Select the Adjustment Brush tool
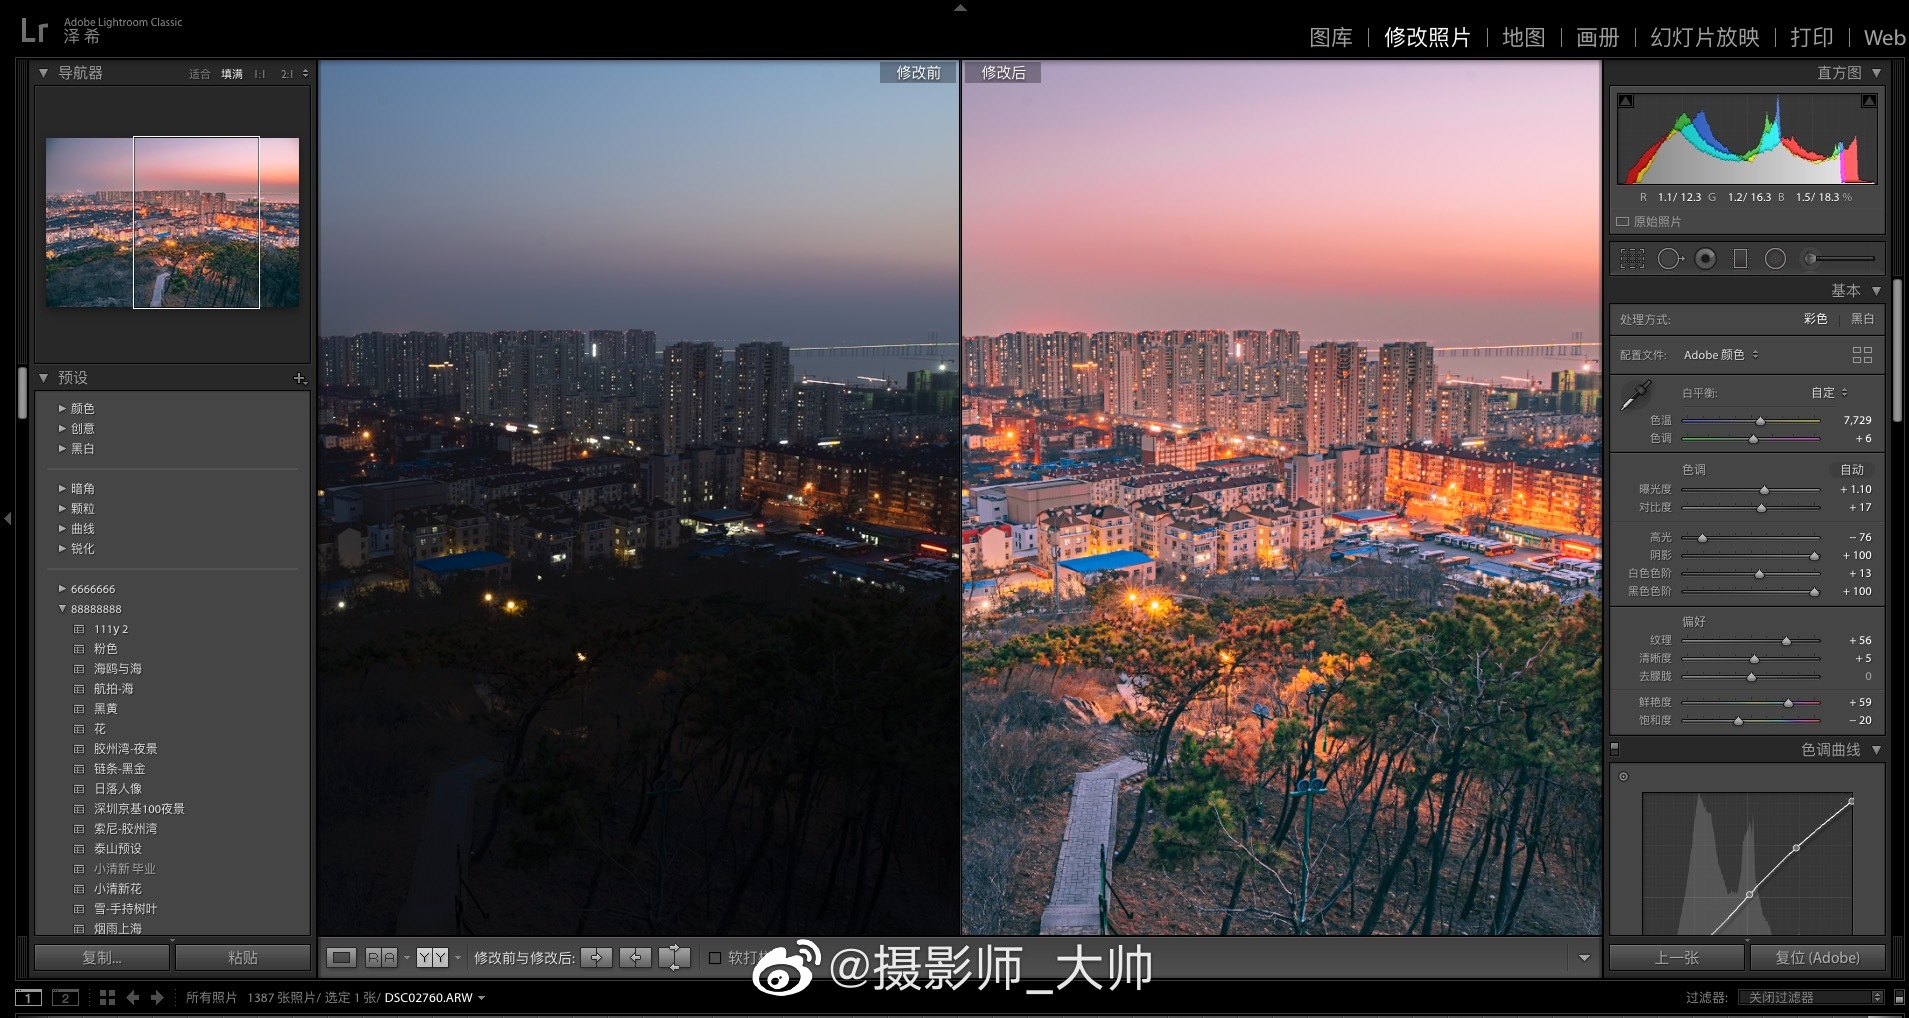Screen dimensions: 1909x1018 [1810, 259]
